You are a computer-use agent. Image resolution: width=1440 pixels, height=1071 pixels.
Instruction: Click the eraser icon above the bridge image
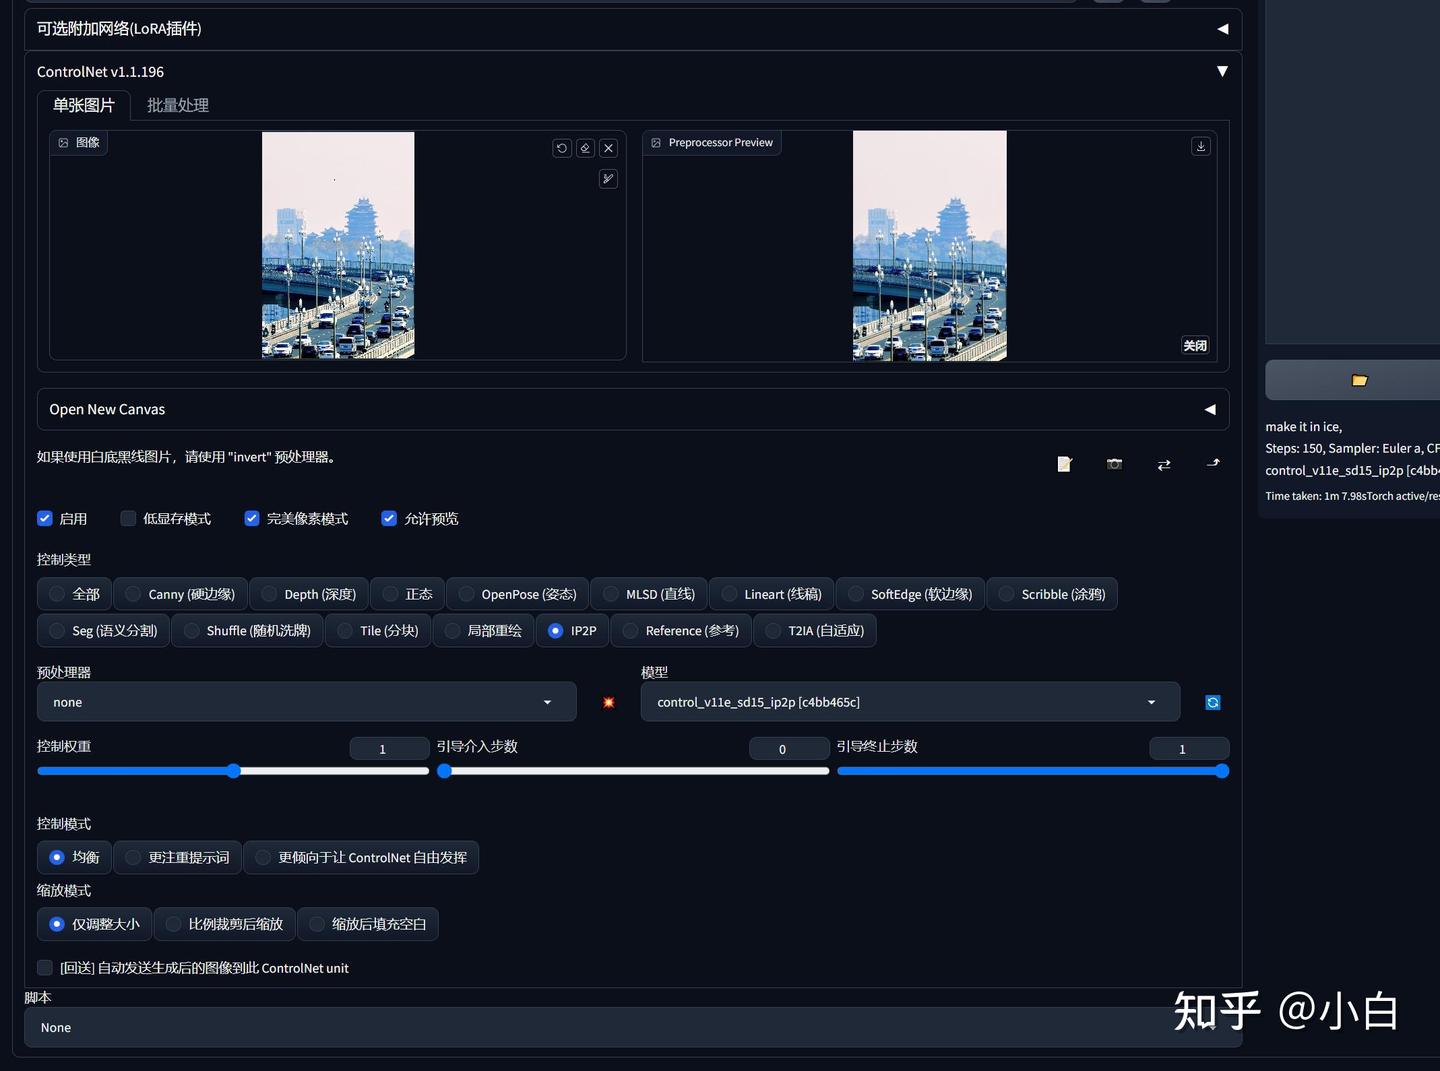click(585, 148)
